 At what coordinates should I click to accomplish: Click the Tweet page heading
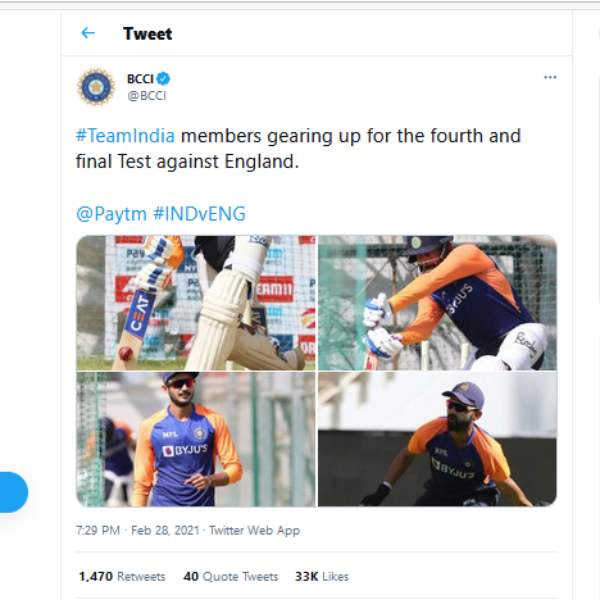click(148, 33)
